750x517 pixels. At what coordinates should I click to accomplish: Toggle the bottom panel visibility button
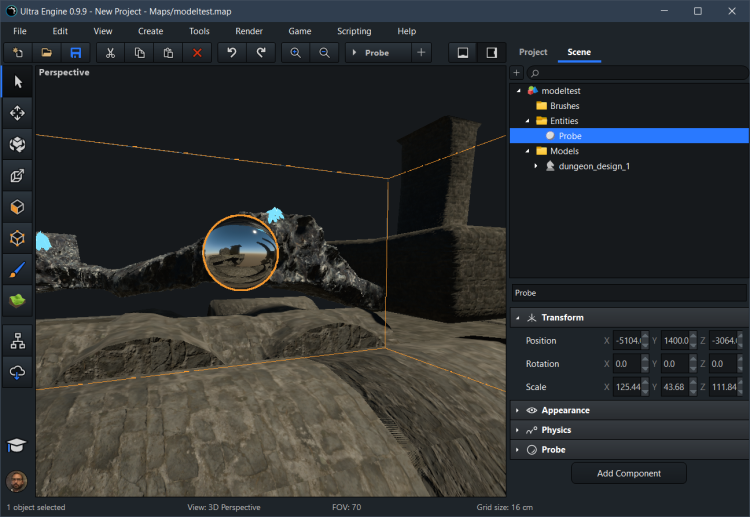point(463,53)
